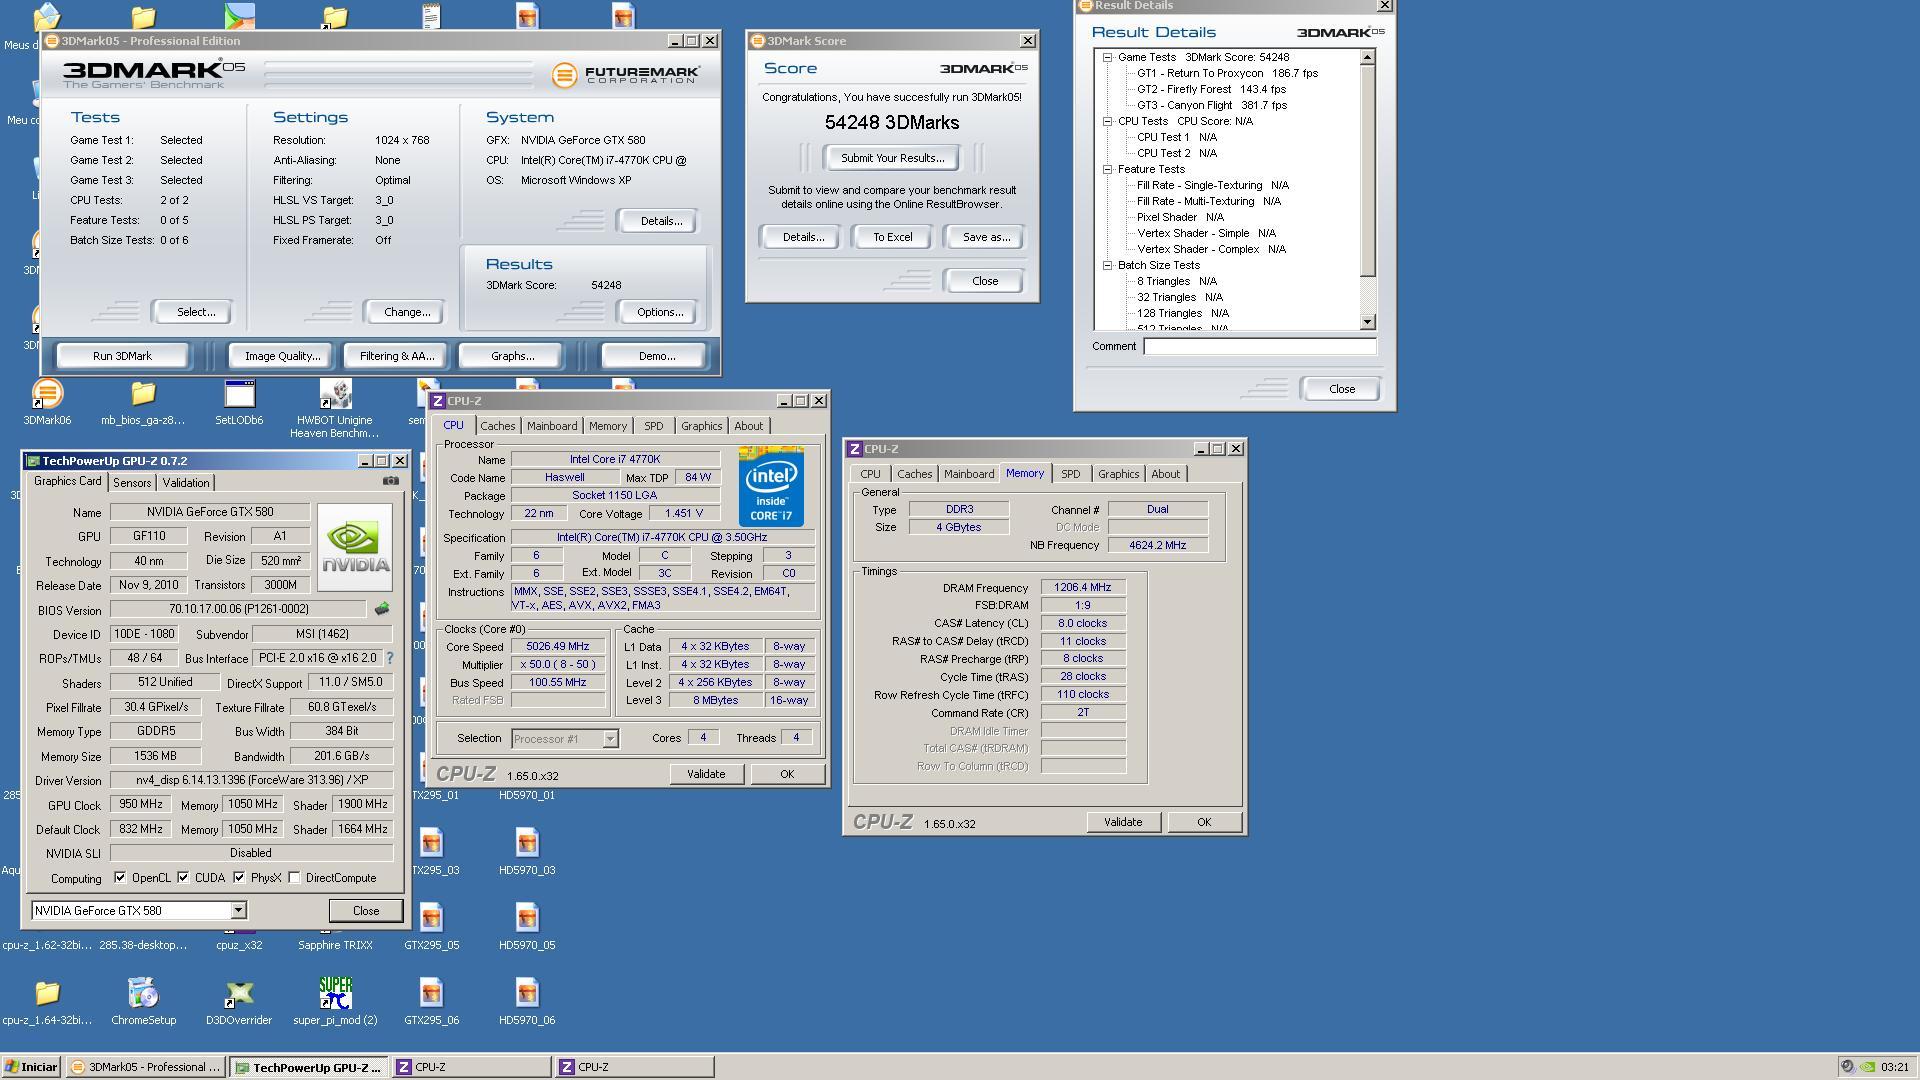1920x1080 pixels.
Task: Open SPD tab in CPU-Z memory window
Action: tap(1070, 474)
